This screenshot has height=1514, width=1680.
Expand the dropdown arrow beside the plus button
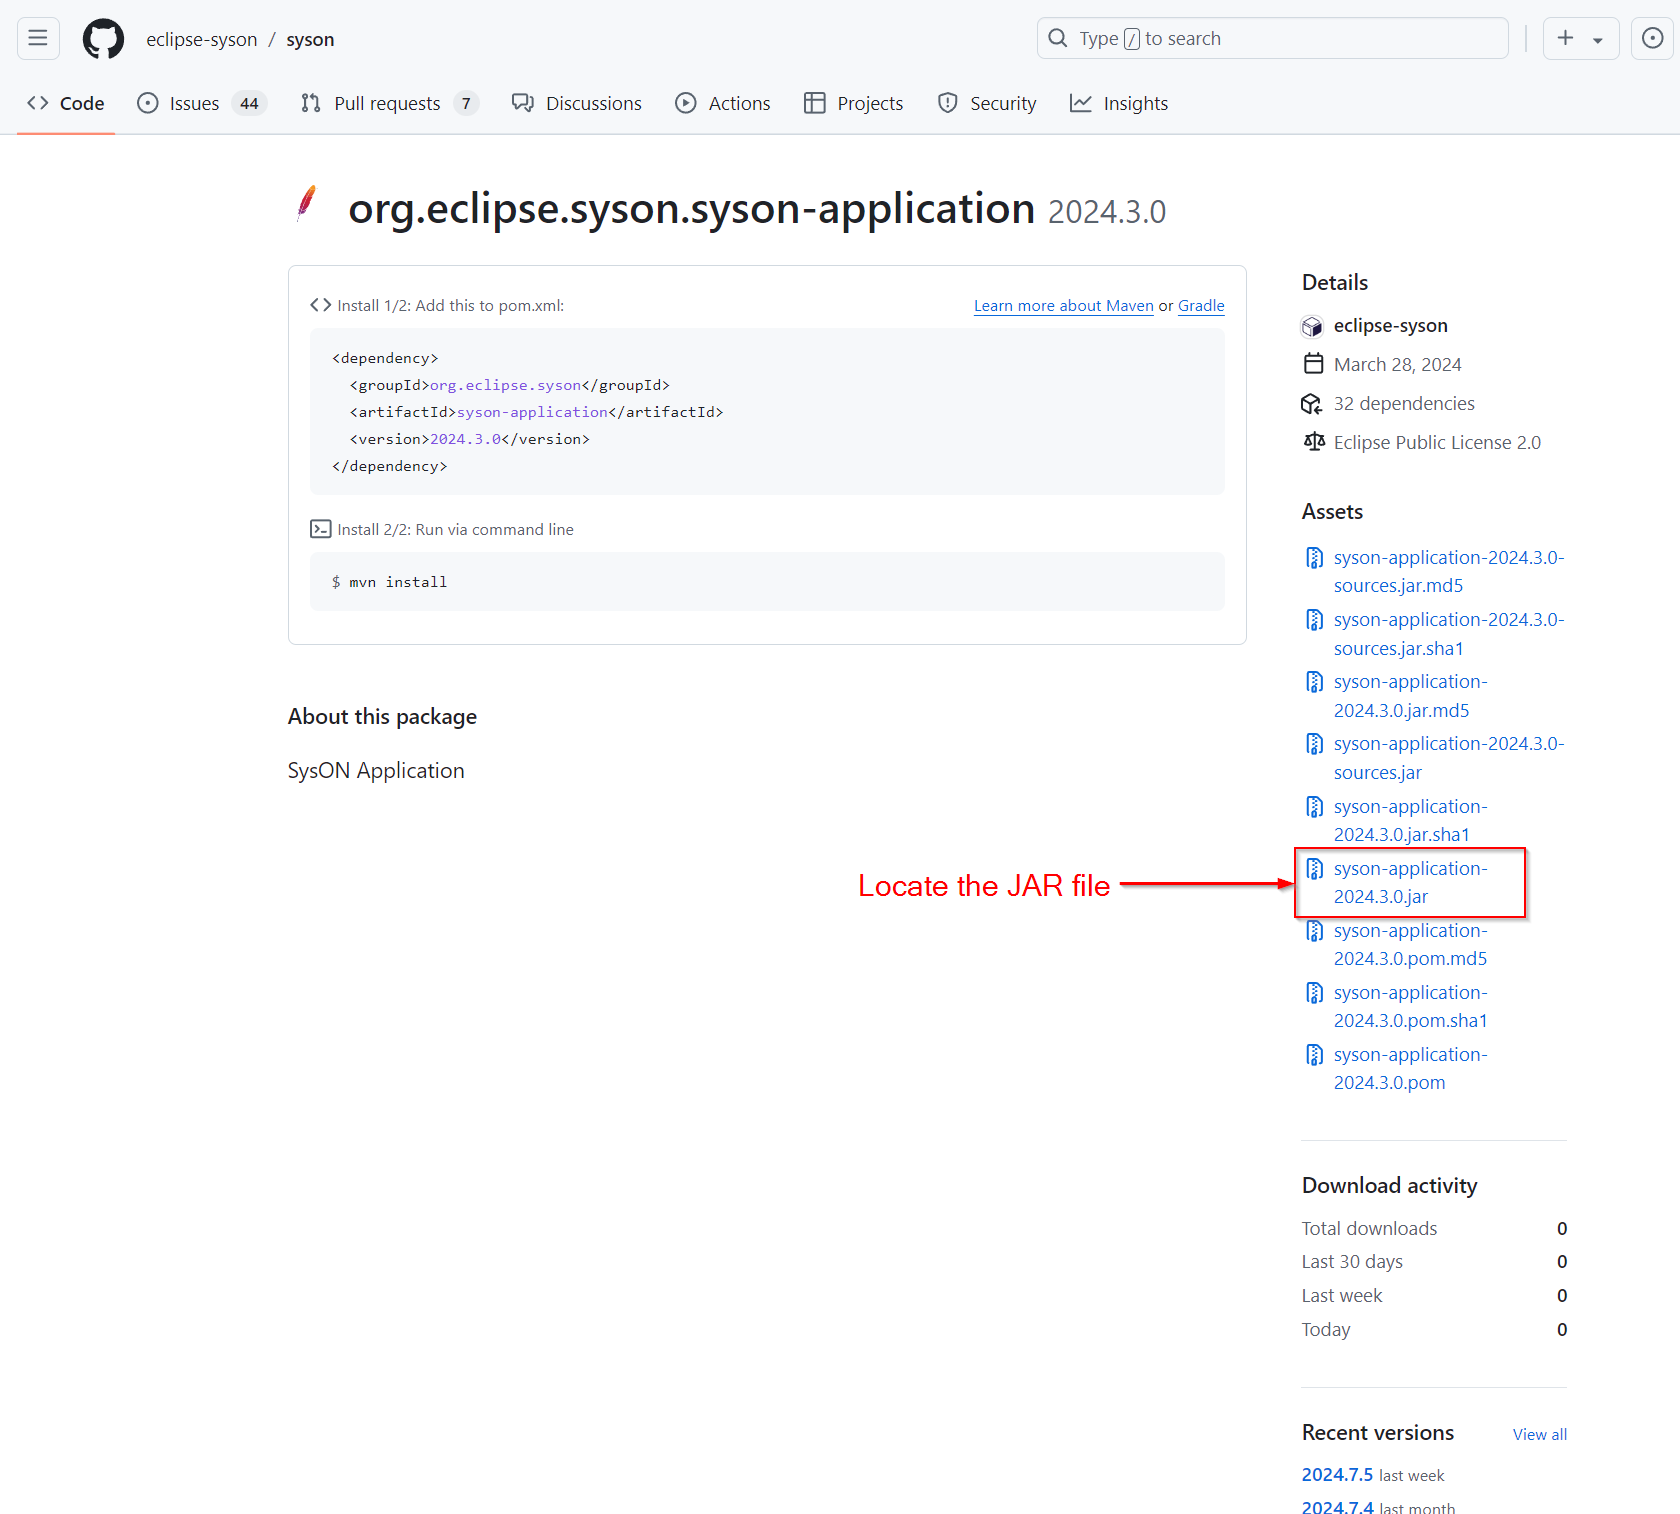click(1597, 38)
